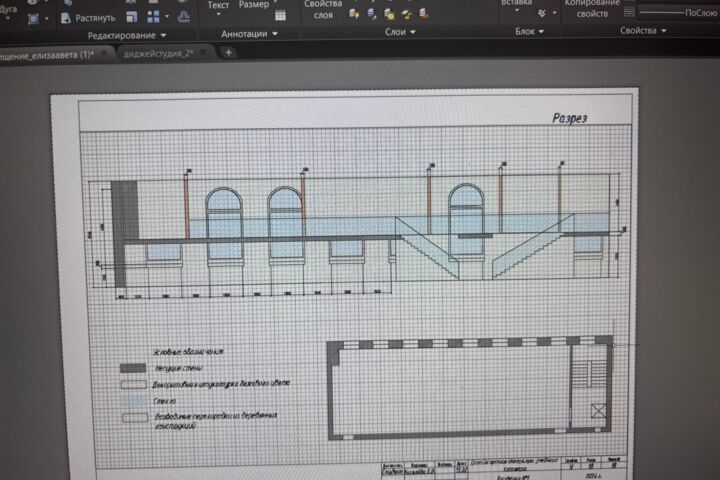Screen dimensions: 720x480
Task: Select the Stretch (Растянуть) tool icon
Action: [66, 18]
